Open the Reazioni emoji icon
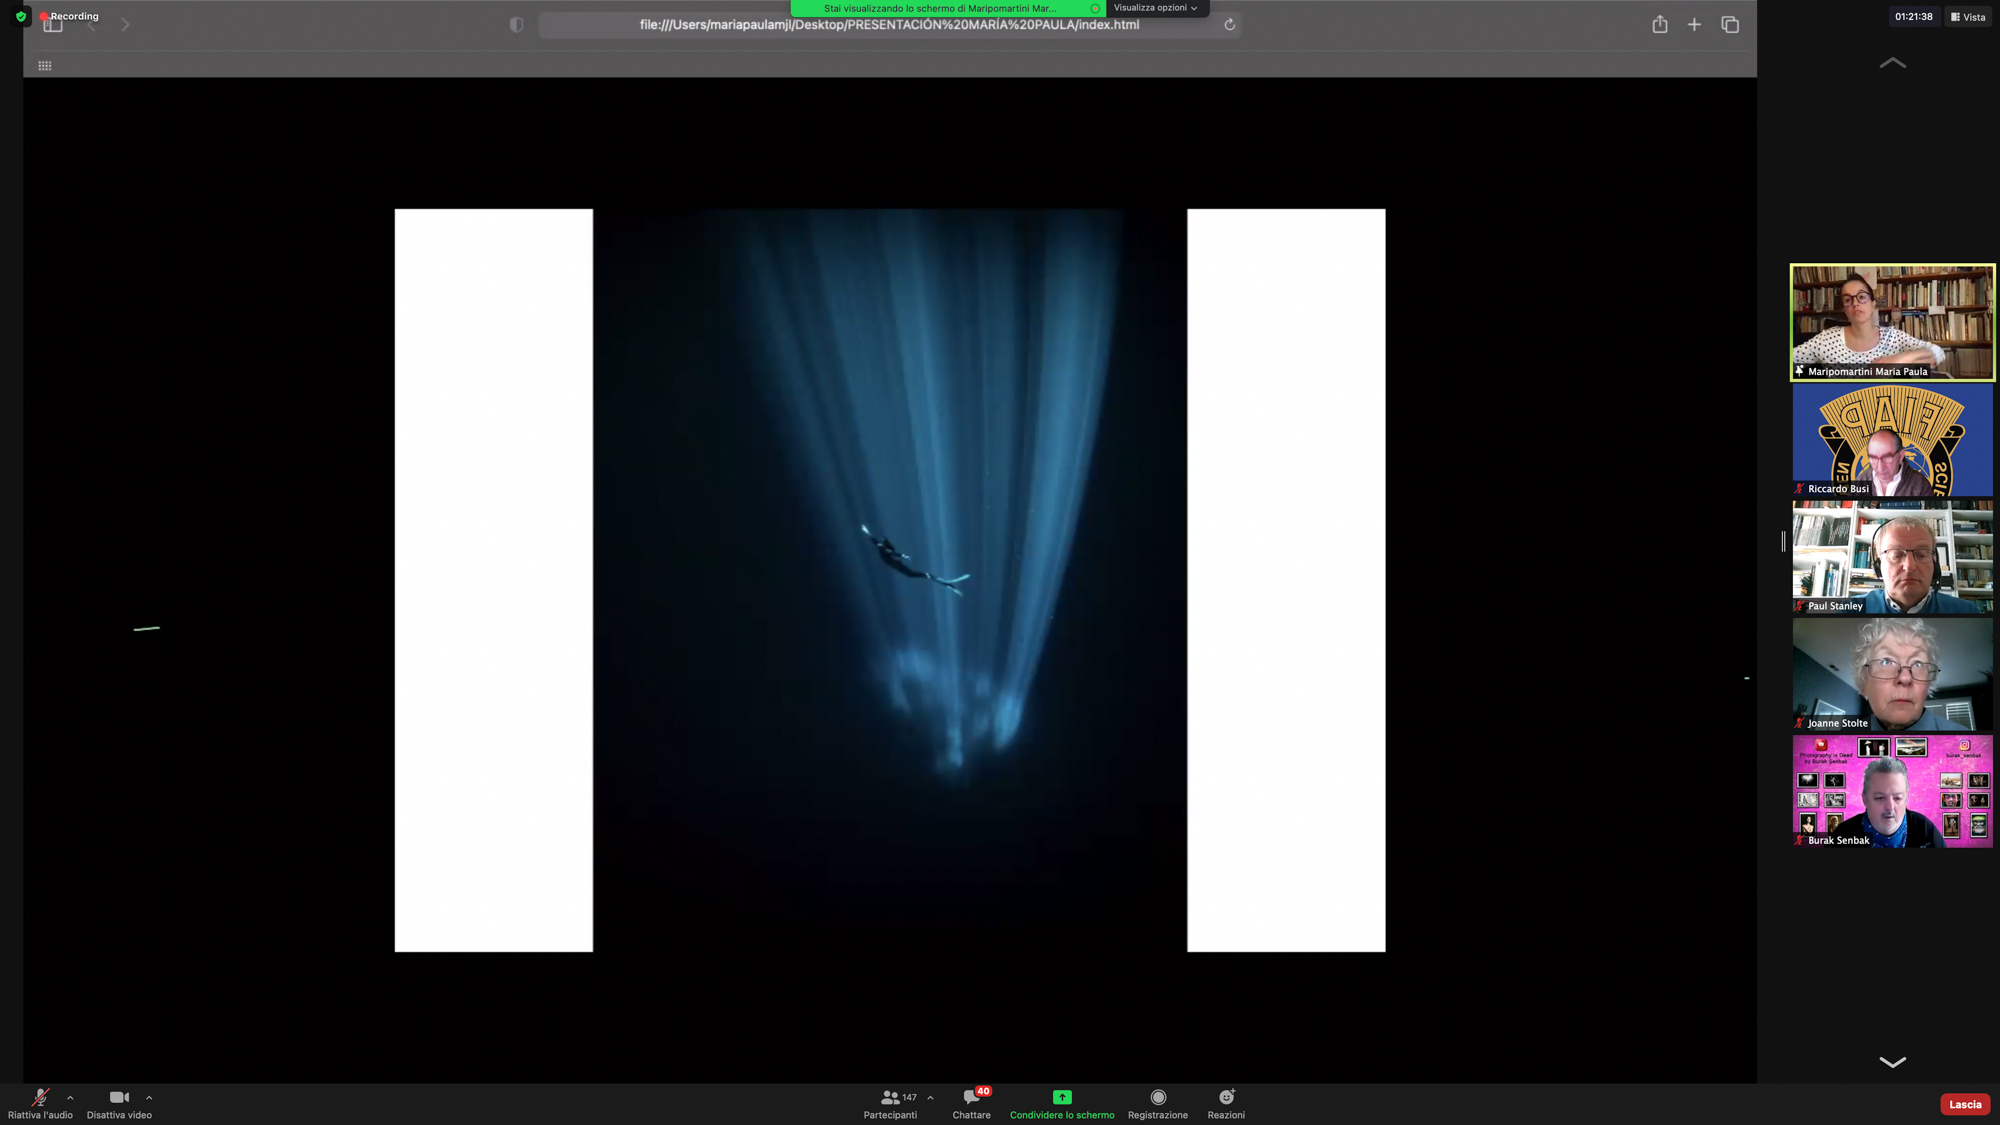 coord(1226,1098)
